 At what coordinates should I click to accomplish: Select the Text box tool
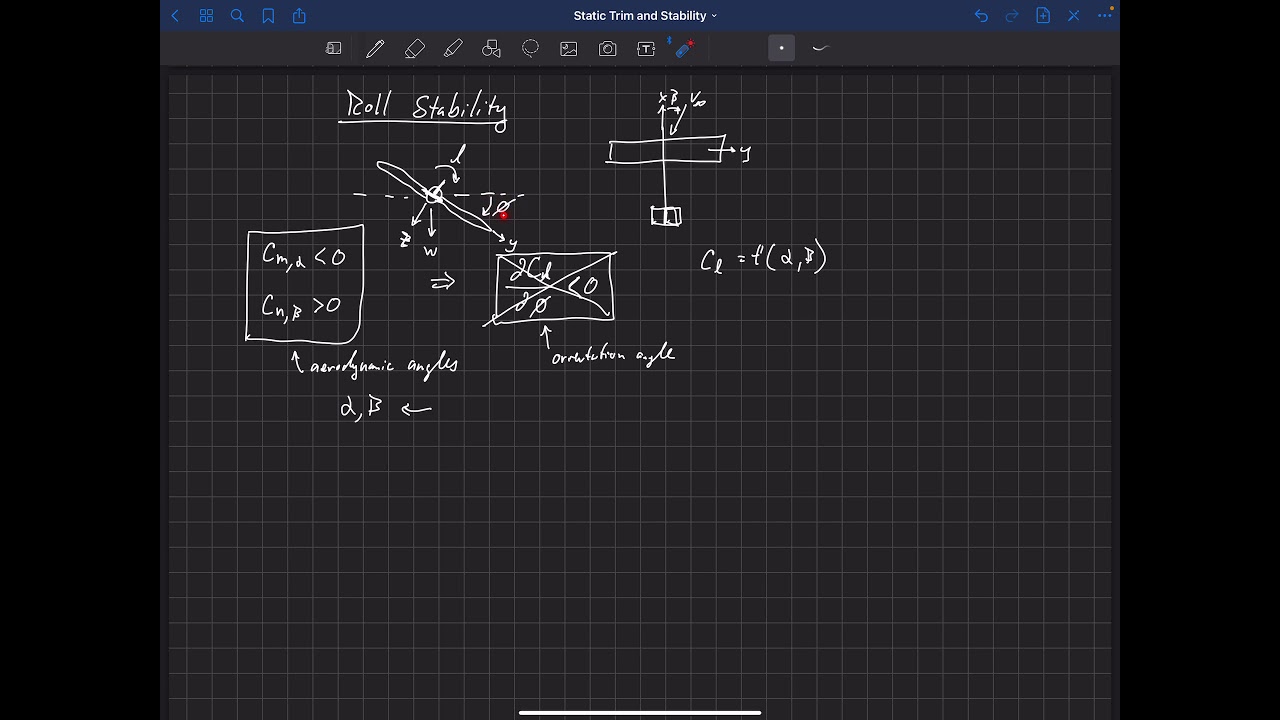(646, 48)
